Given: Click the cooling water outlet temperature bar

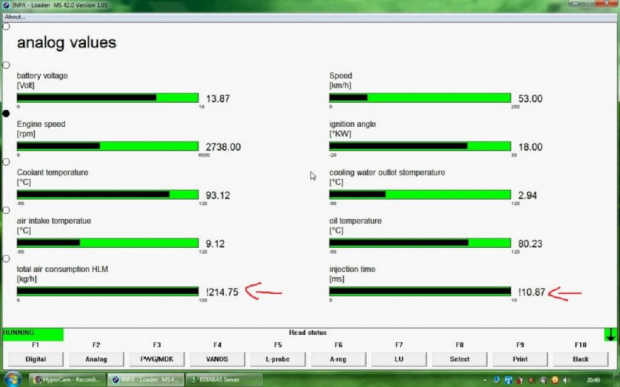Looking at the screenshot, I should (x=420, y=194).
